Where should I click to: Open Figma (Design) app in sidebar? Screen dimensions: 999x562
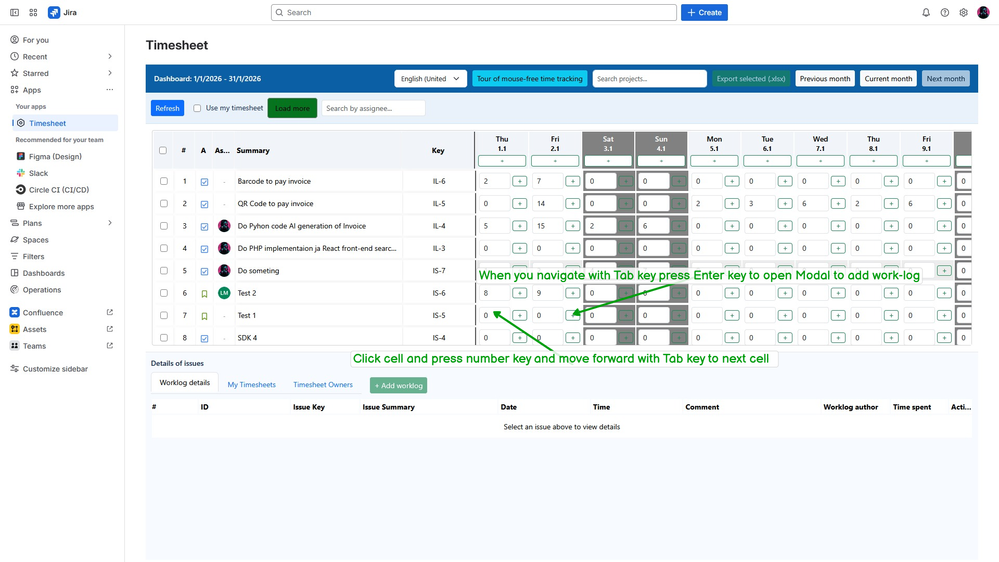(x=55, y=157)
